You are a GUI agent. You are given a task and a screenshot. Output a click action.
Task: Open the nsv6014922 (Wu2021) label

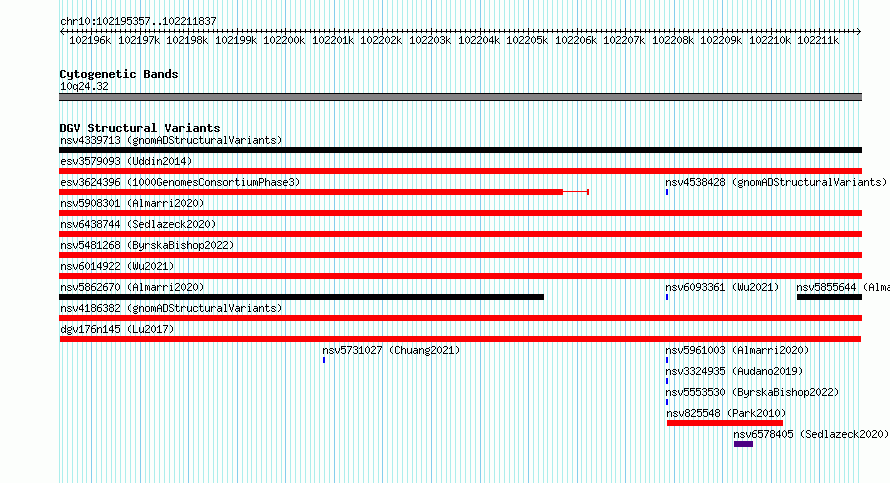117,266
